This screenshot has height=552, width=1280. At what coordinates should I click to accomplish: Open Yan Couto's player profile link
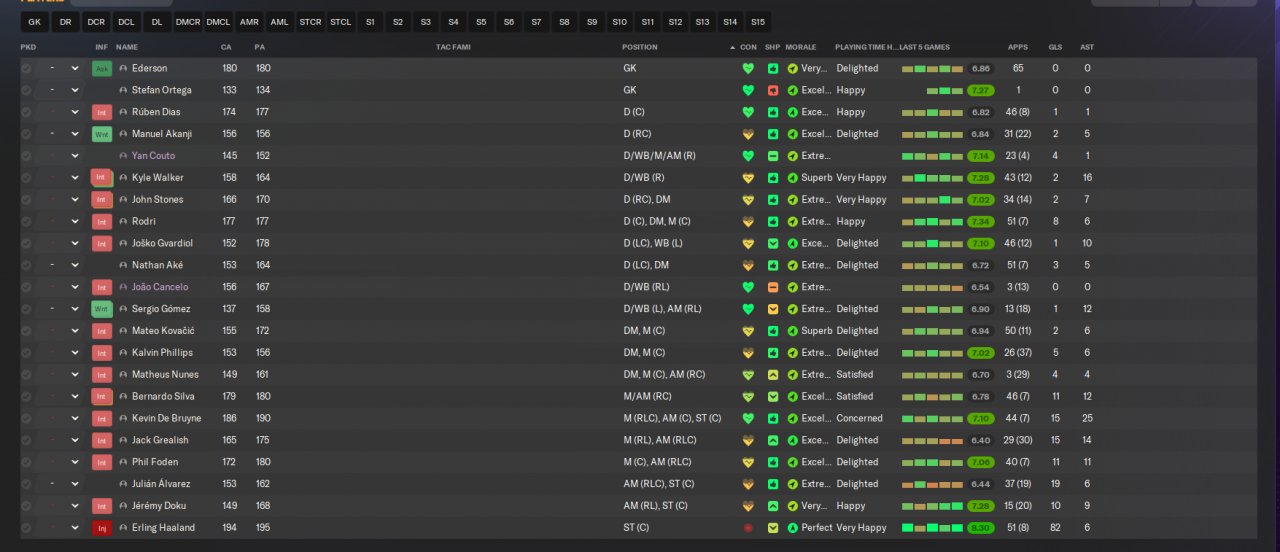pos(153,156)
